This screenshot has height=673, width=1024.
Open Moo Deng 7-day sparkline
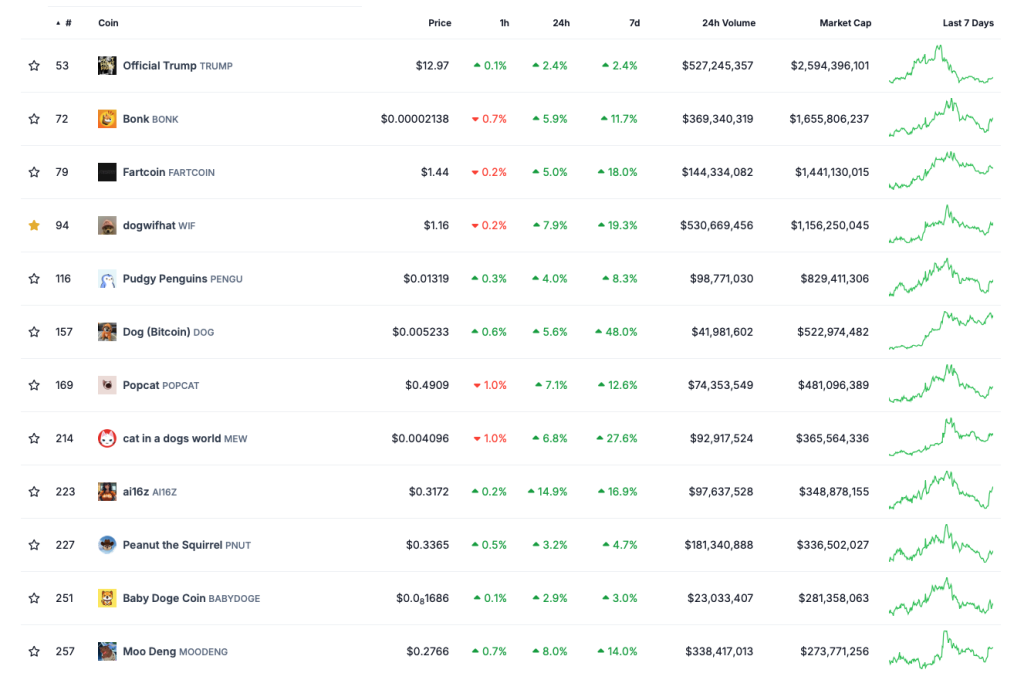941,650
